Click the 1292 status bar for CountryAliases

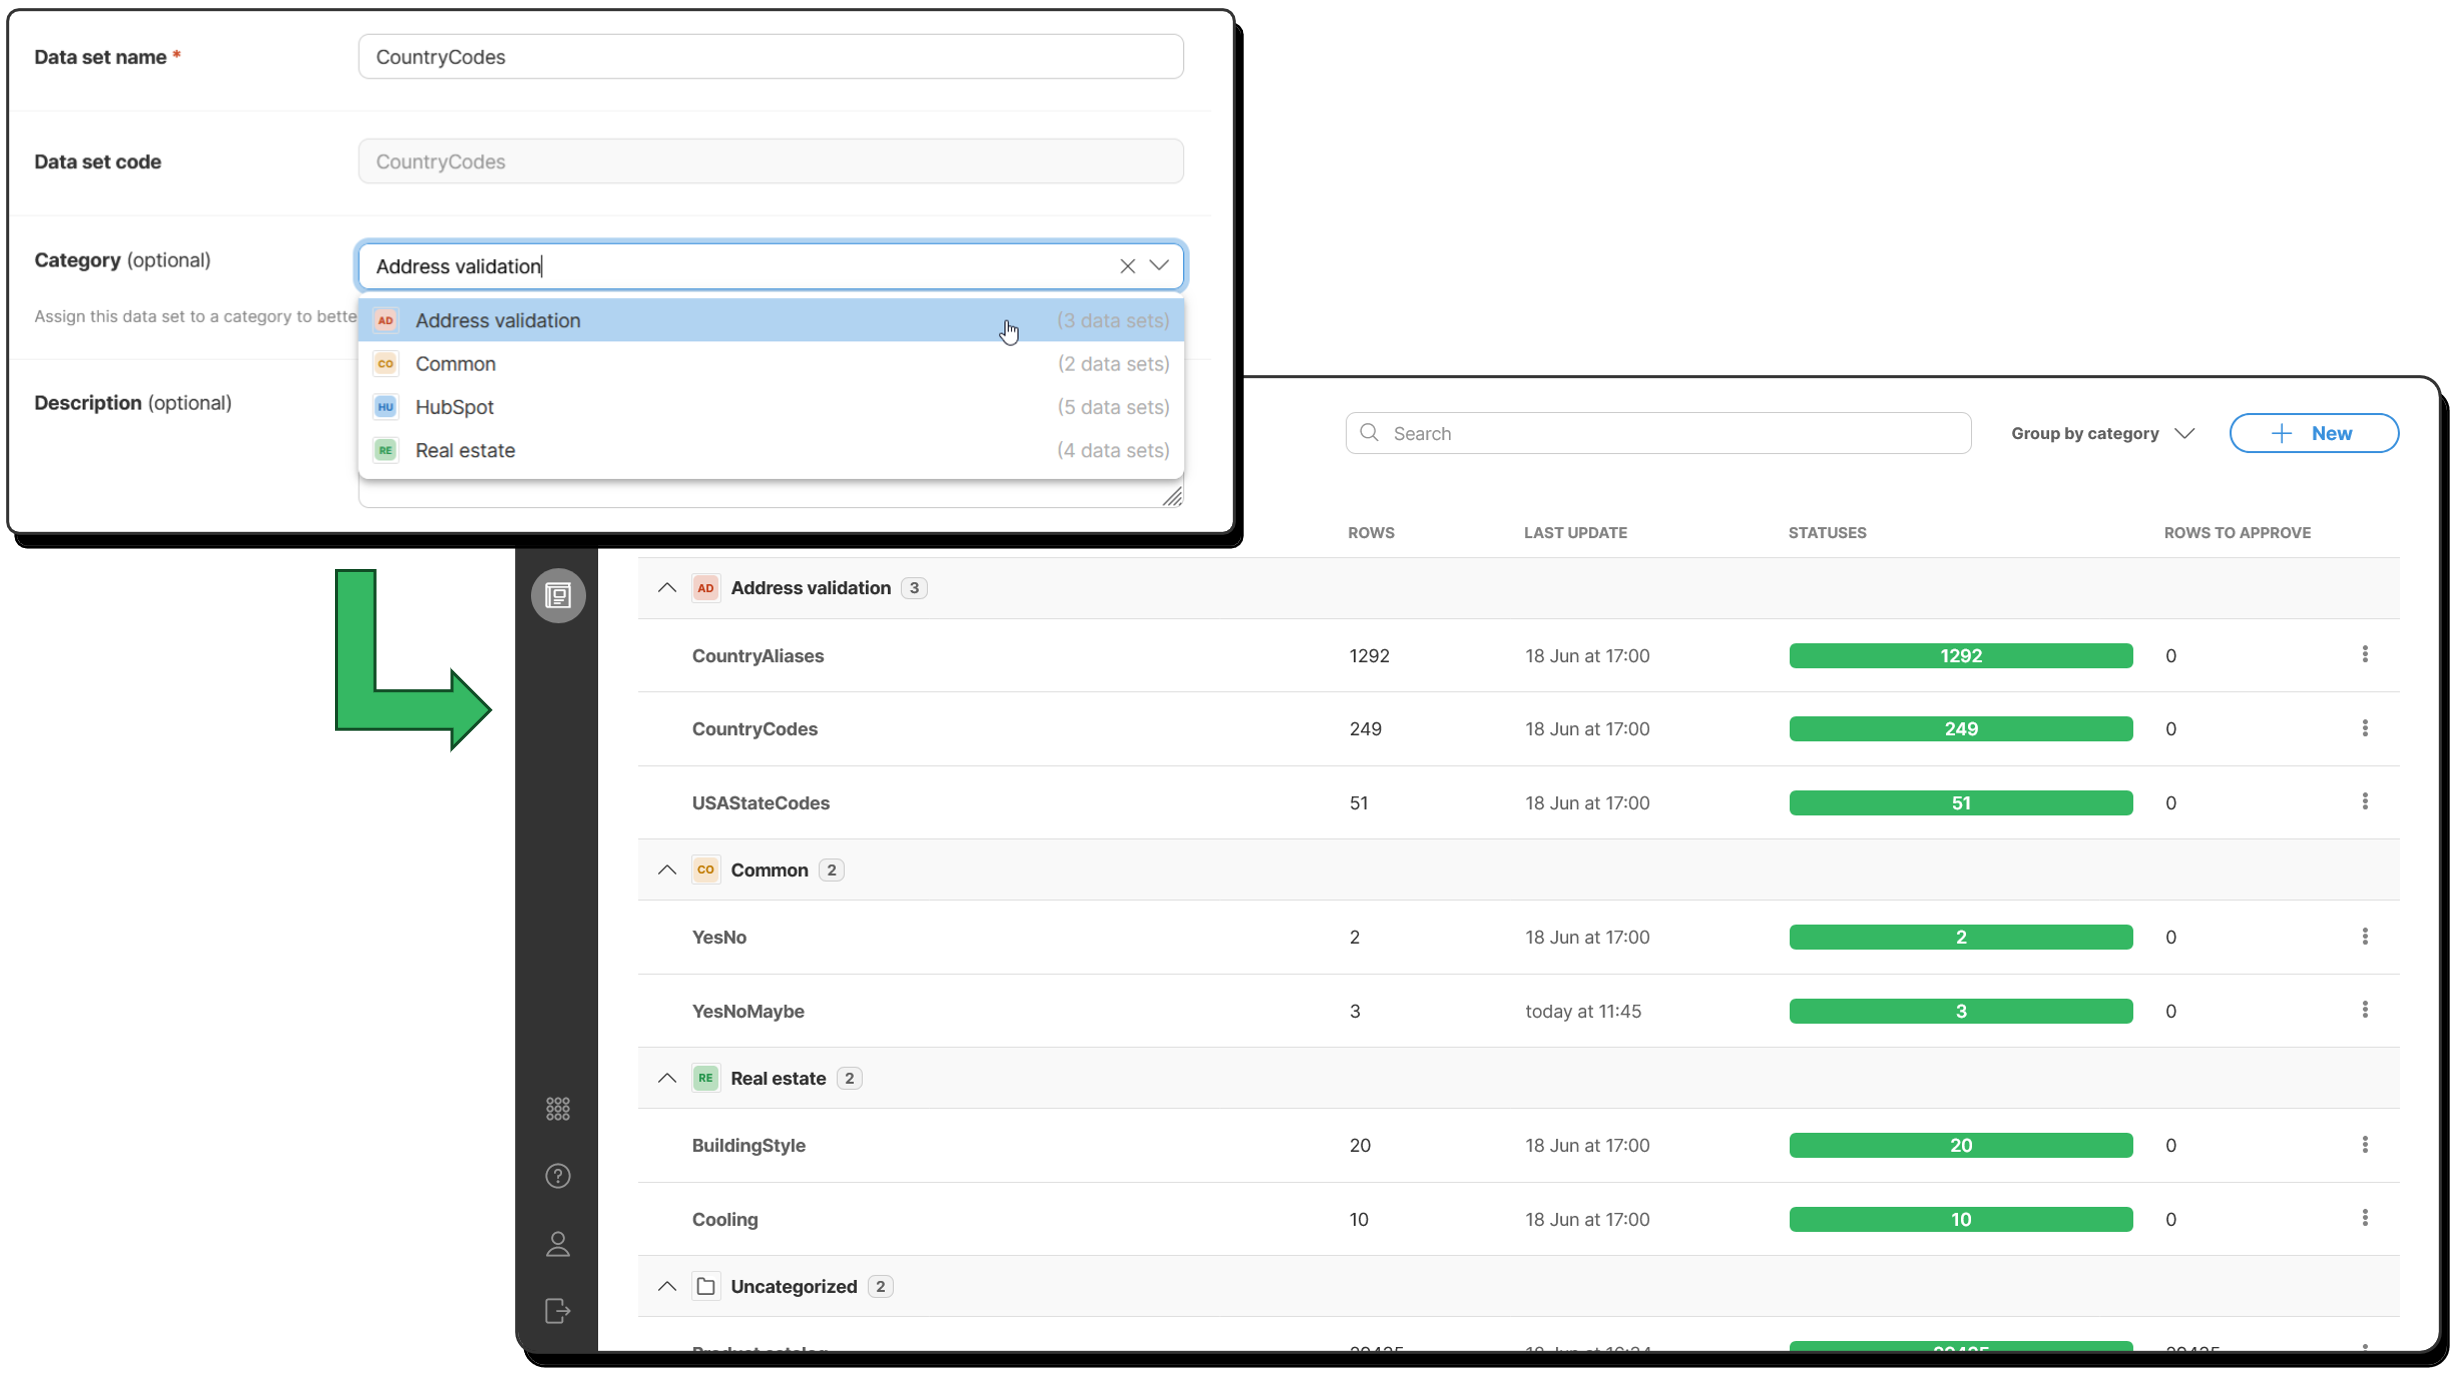pos(1960,656)
